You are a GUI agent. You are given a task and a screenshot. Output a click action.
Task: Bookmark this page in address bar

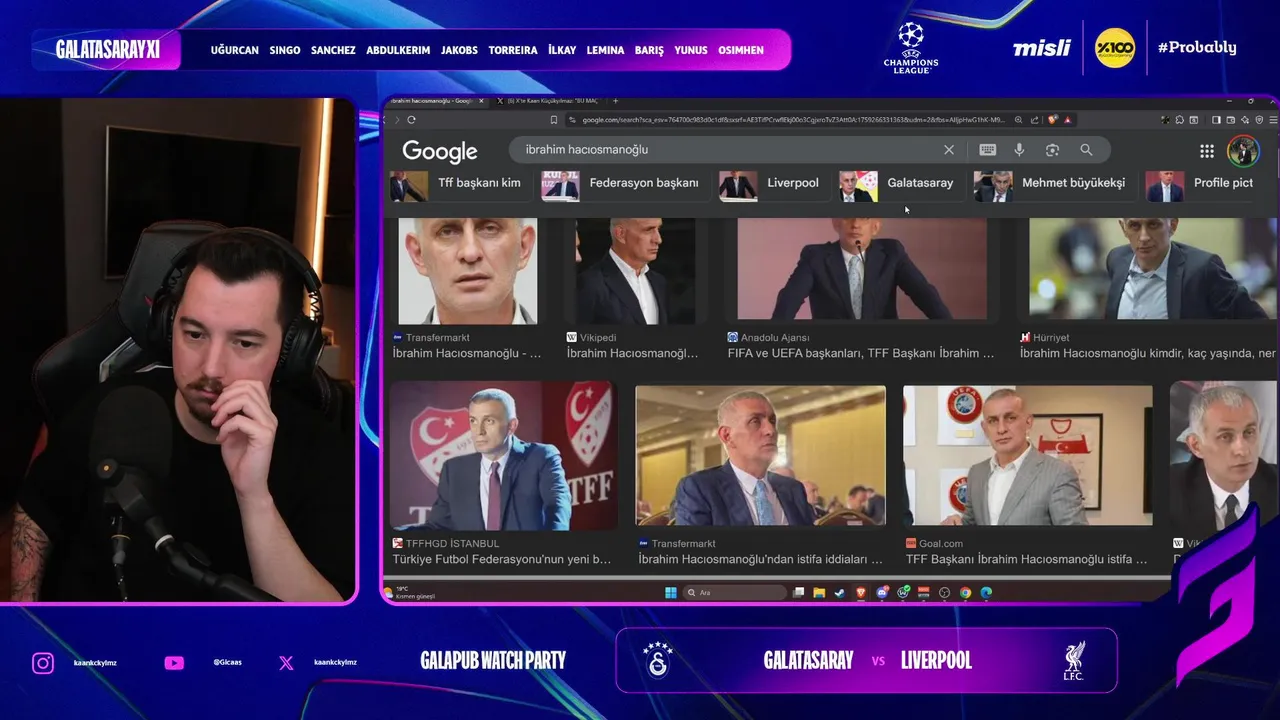553,119
